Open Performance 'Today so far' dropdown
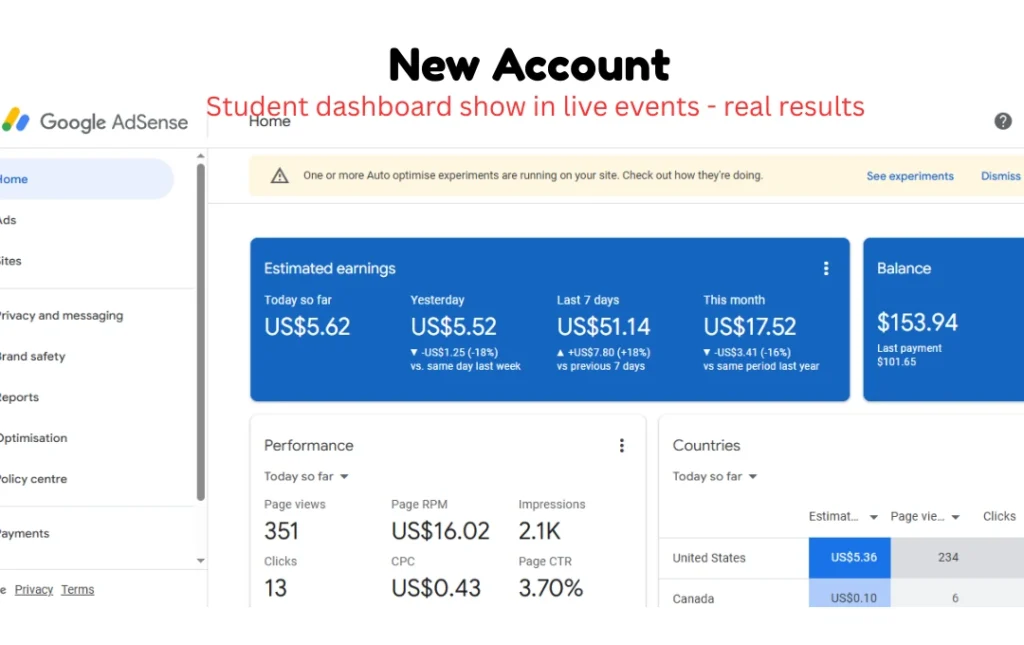The image size is (1024, 645). pyautogui.click(x=306, y=477)
